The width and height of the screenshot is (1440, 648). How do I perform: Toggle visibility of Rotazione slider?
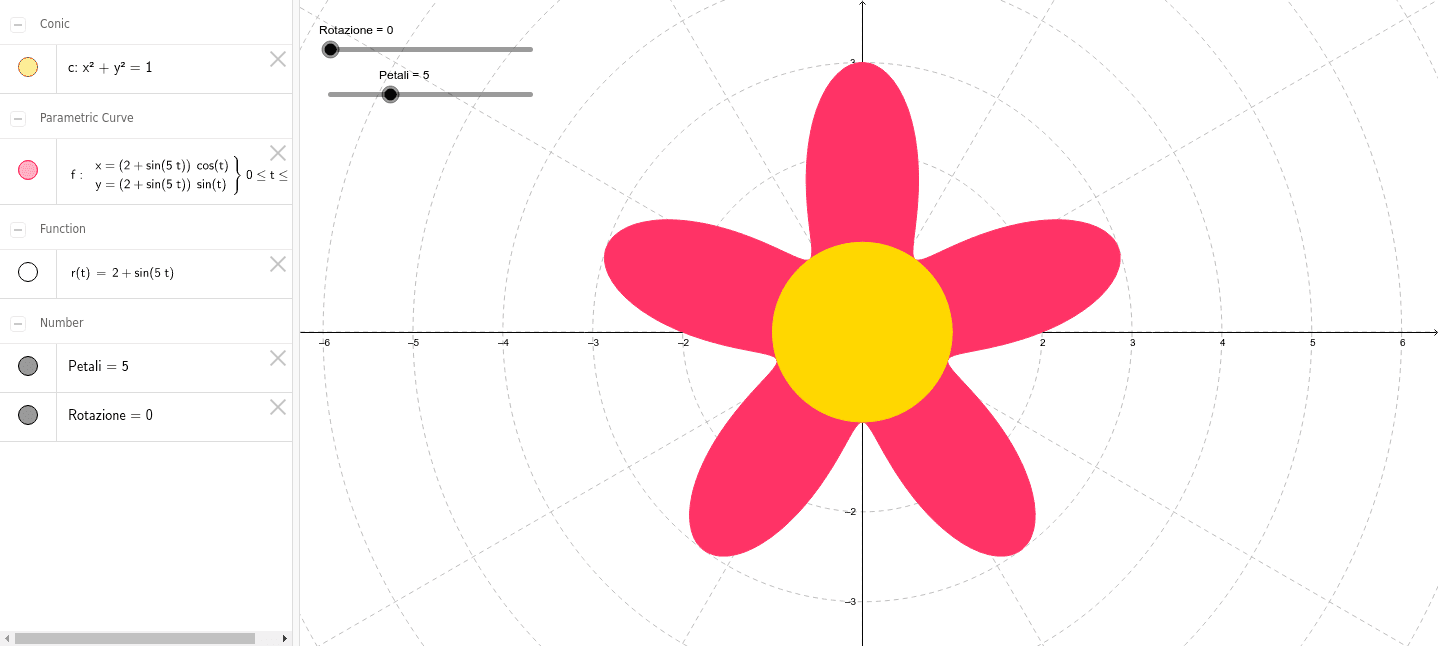coord(28,415)
